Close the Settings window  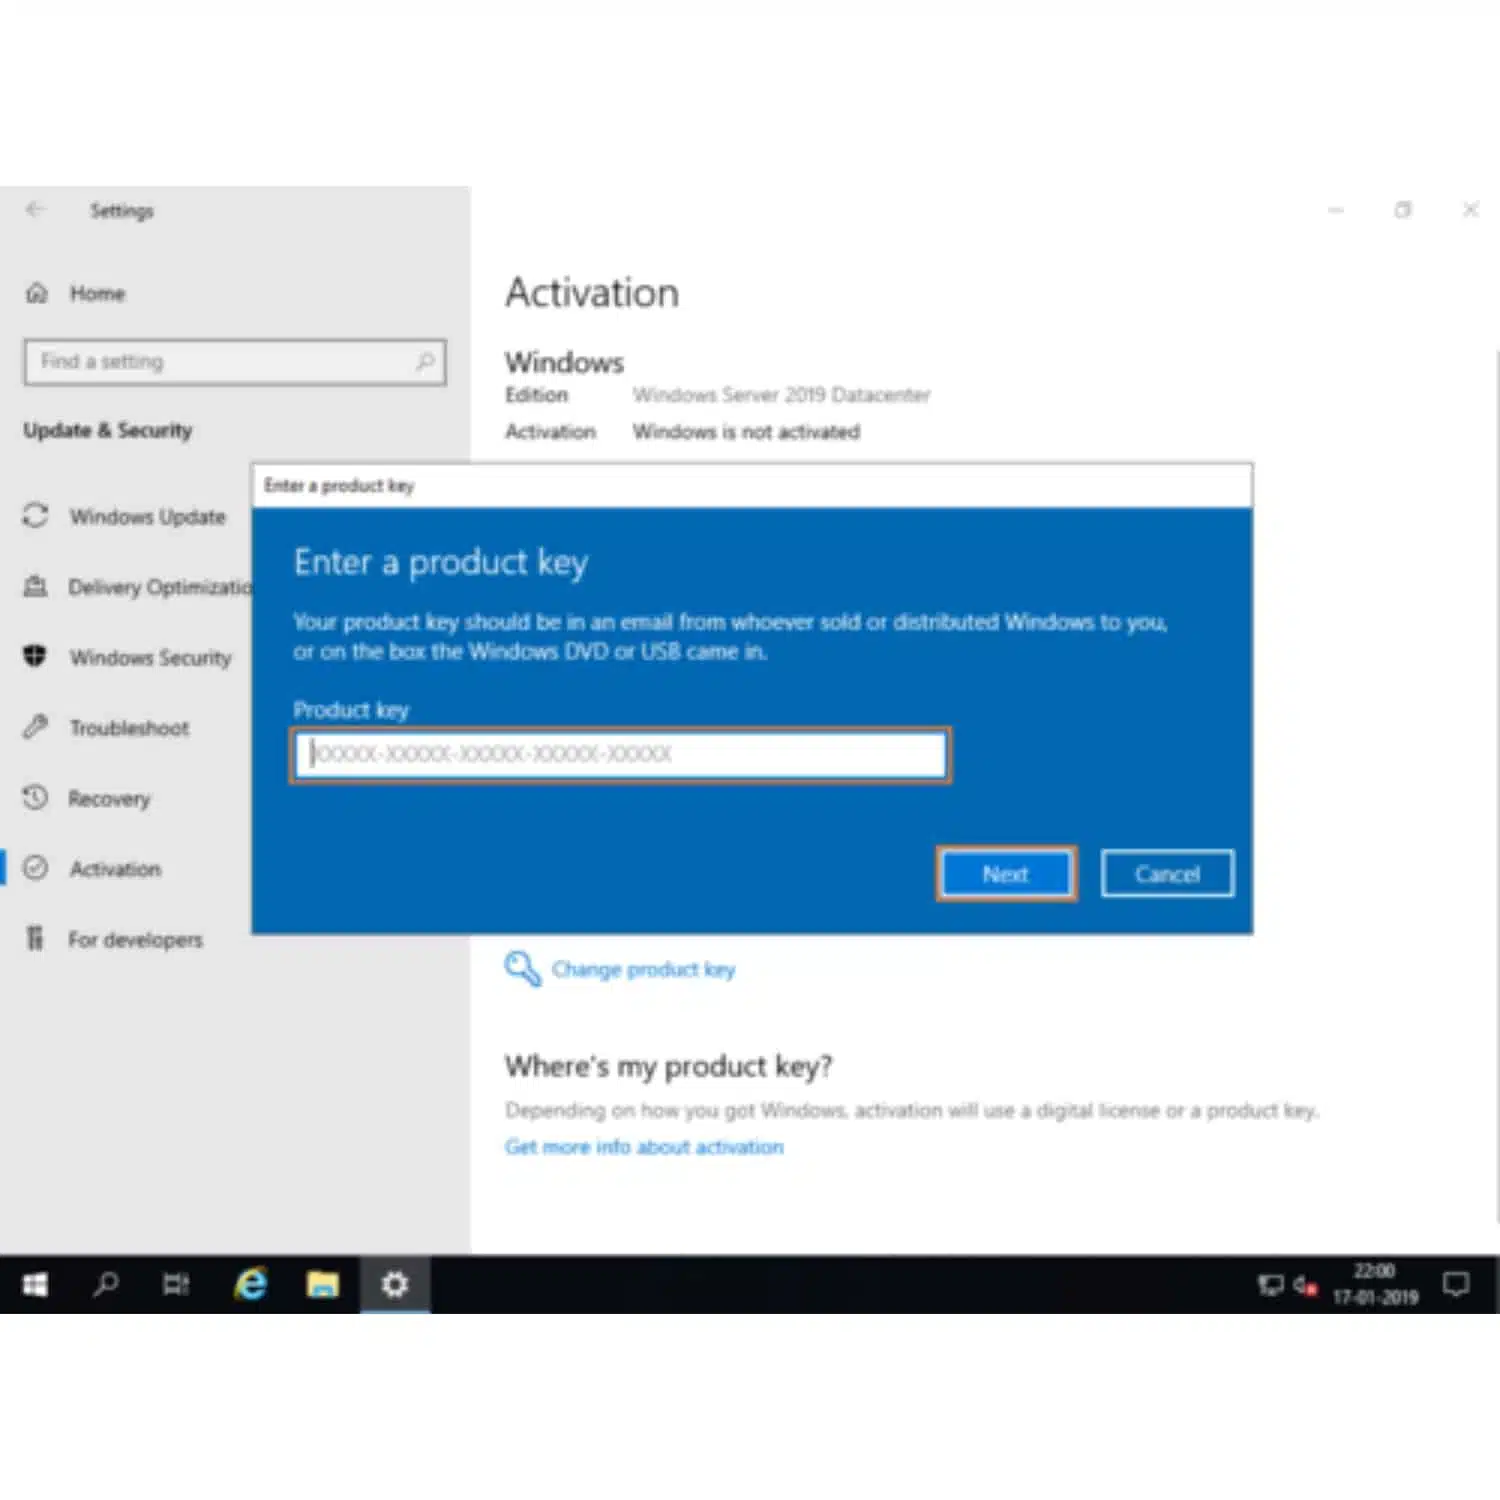pos(1471,210)
